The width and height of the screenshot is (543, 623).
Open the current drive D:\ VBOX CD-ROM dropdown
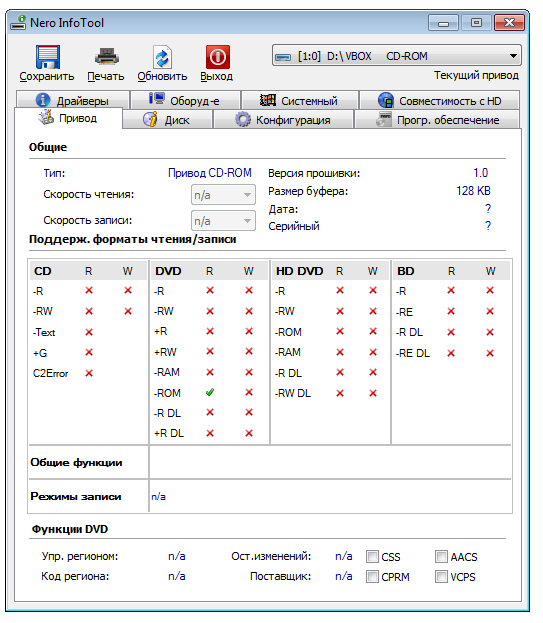[396, 56]
